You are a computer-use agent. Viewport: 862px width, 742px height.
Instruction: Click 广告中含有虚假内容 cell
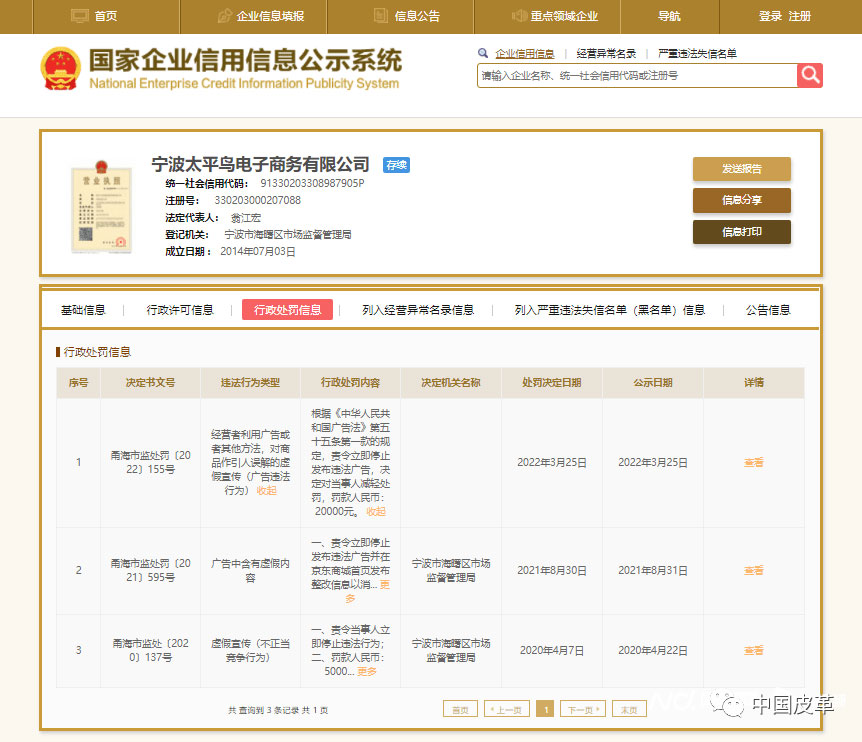click(250, 571)
